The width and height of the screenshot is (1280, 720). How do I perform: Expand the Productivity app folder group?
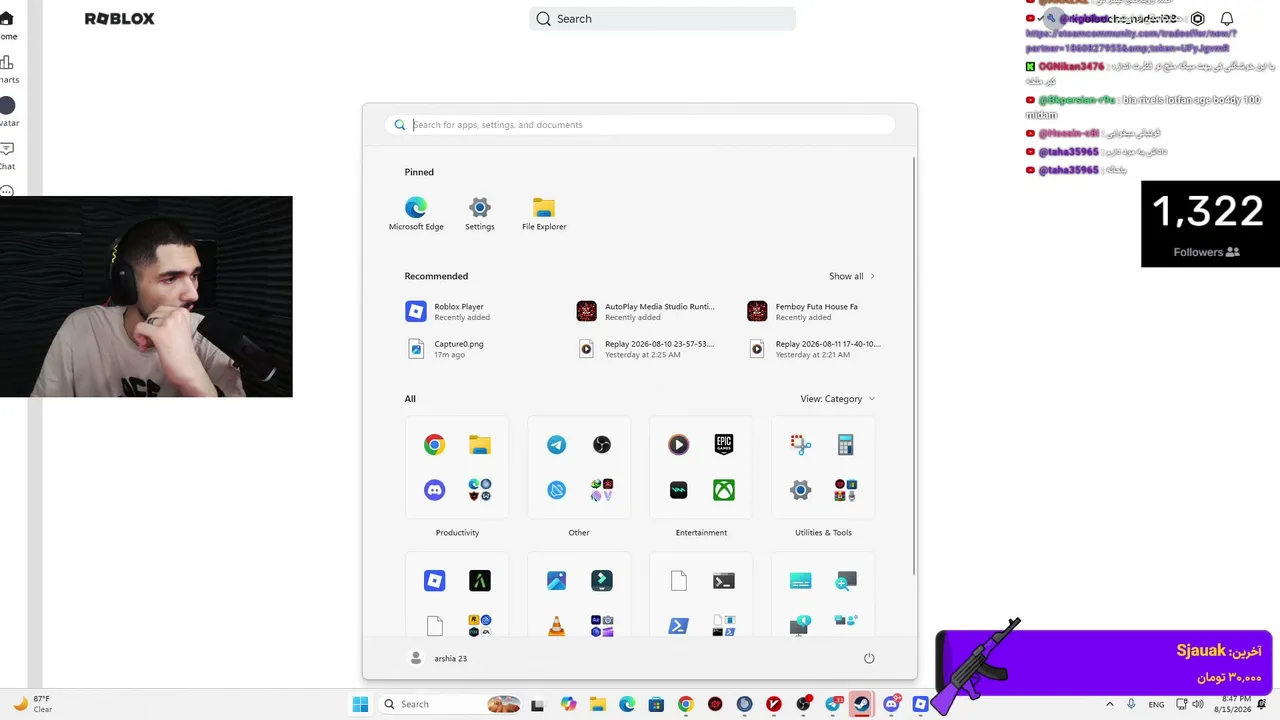[x=480, y=490]
